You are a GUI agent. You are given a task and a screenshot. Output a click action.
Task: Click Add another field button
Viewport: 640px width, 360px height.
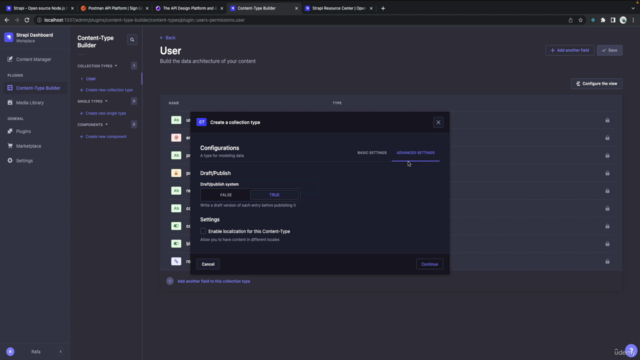(570, 50)
